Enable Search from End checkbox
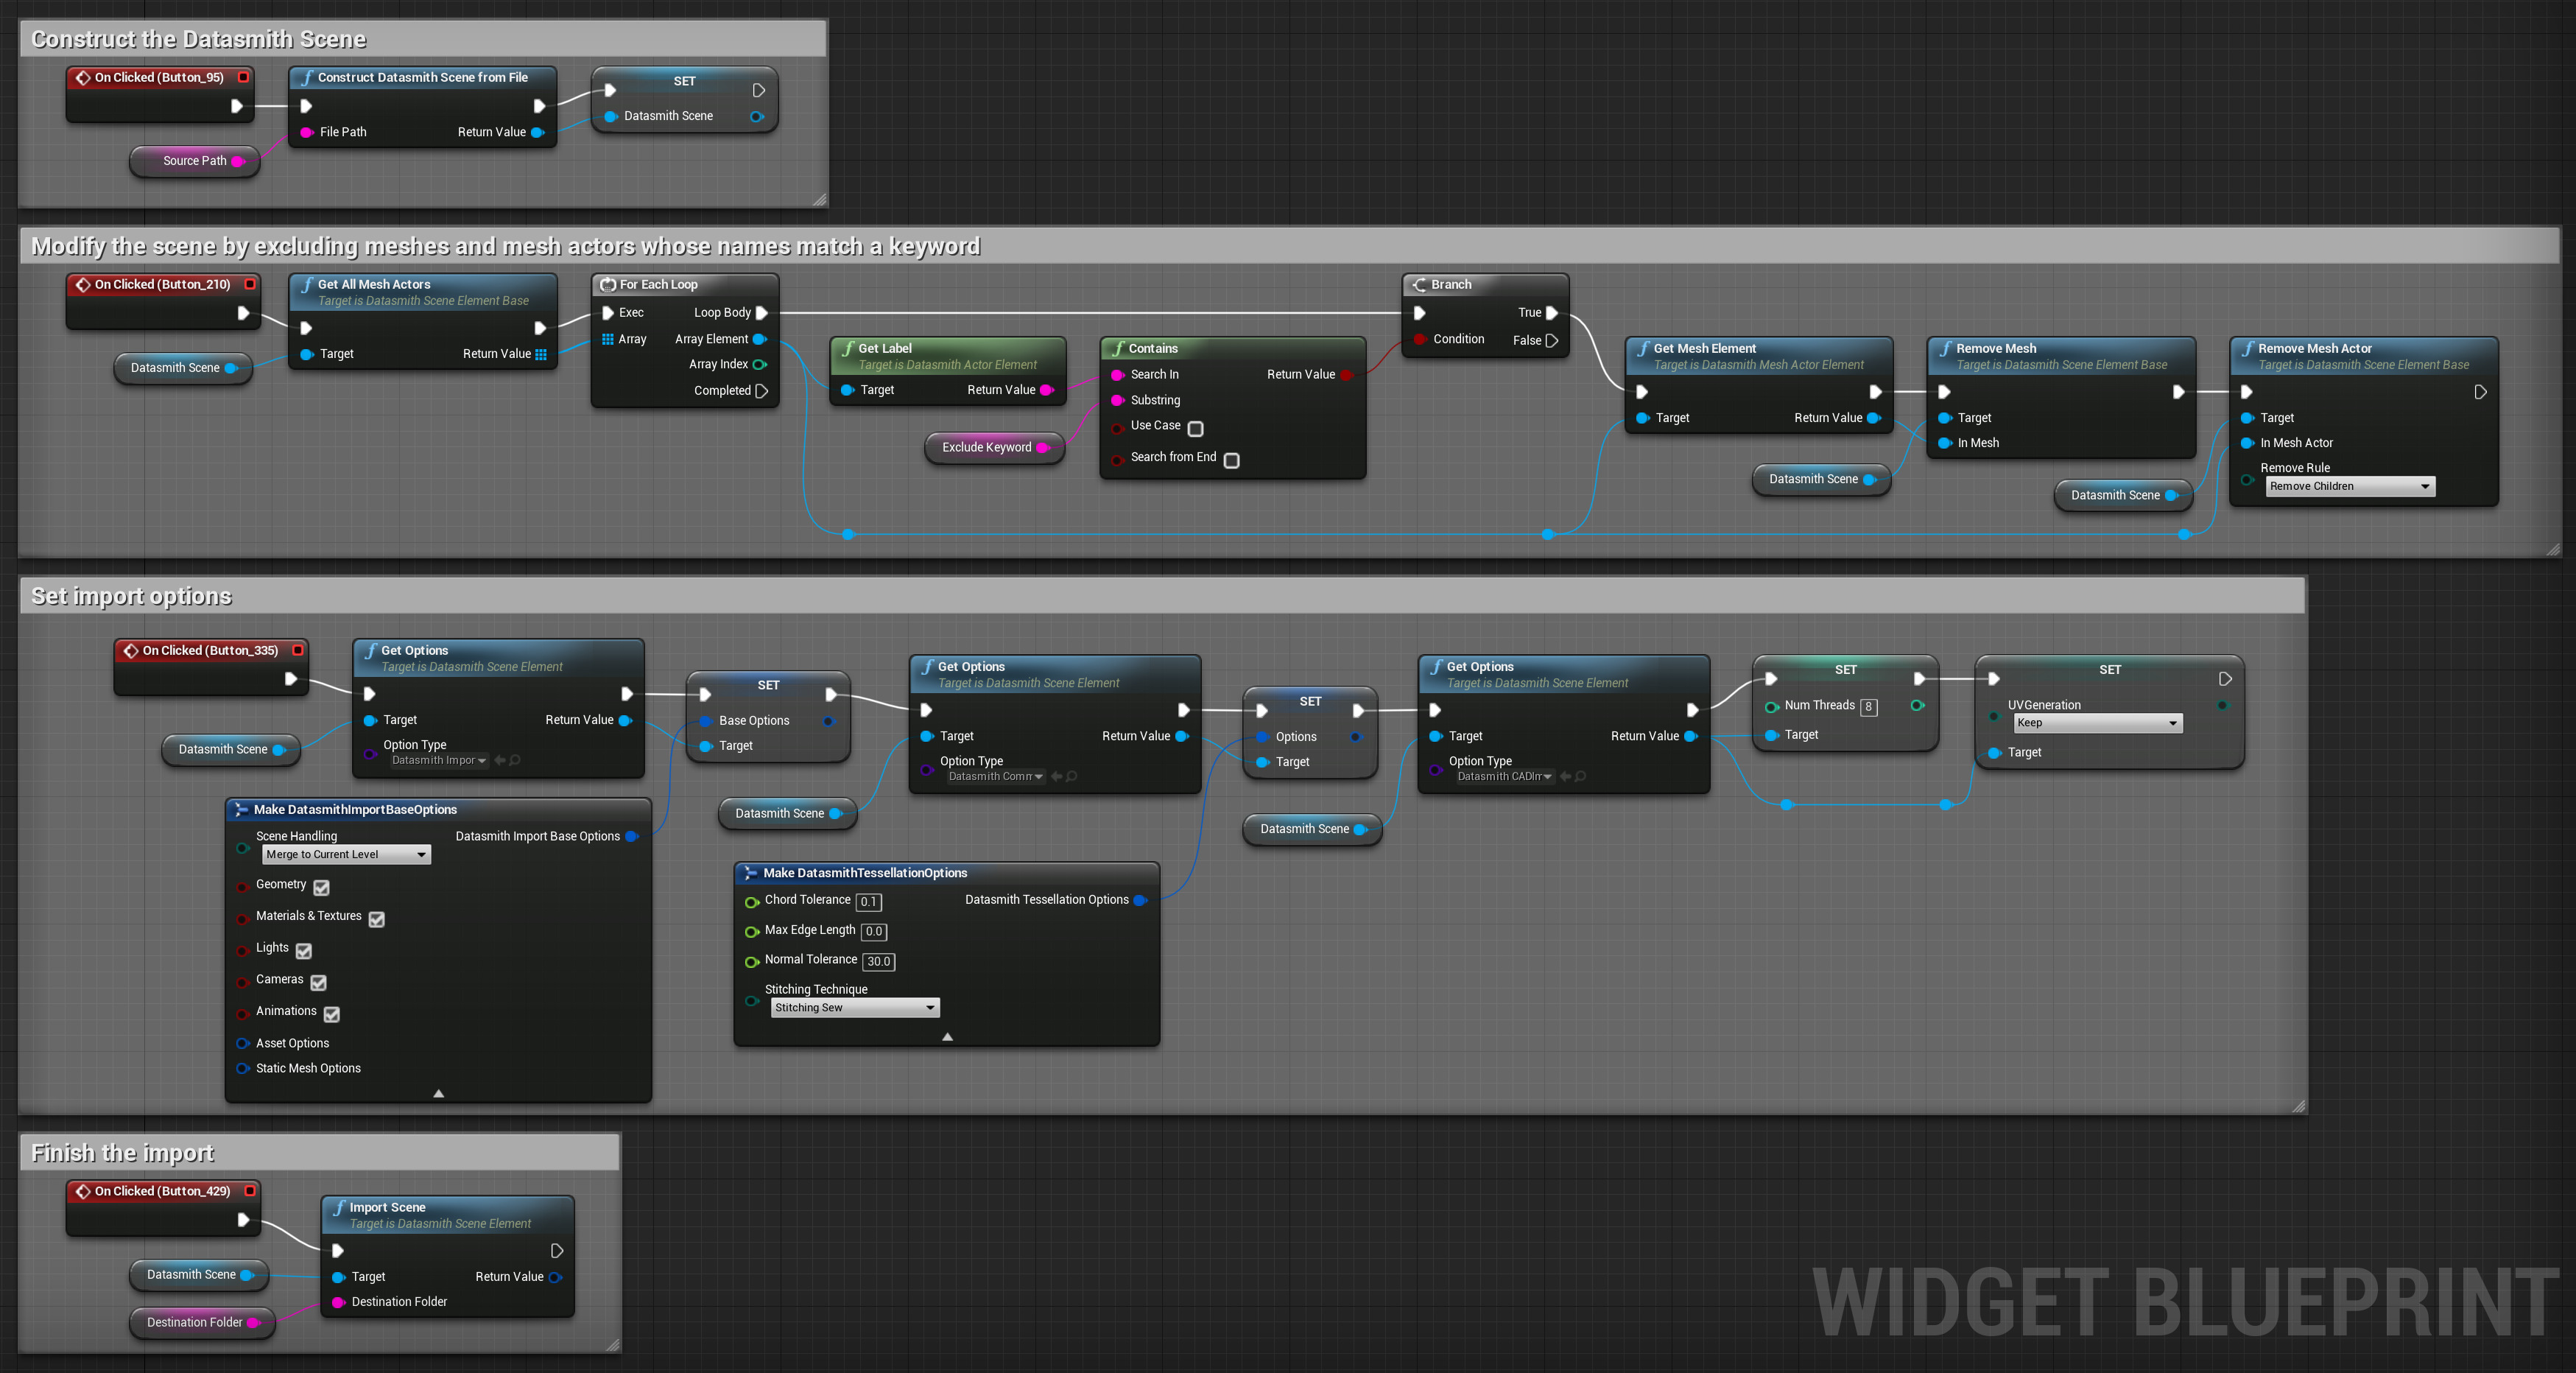 pos(1231,460)
